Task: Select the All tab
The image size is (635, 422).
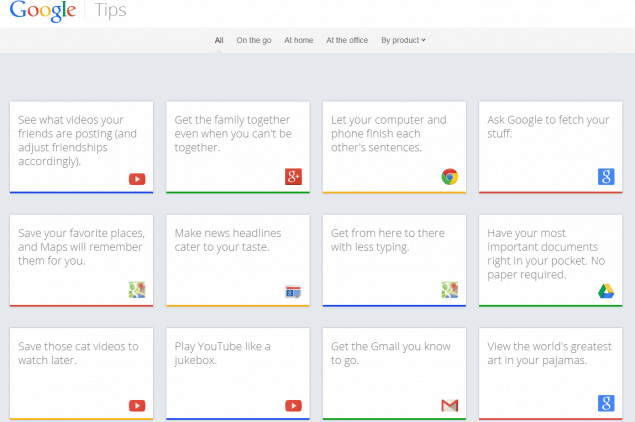Action: (x=219, y=40)
